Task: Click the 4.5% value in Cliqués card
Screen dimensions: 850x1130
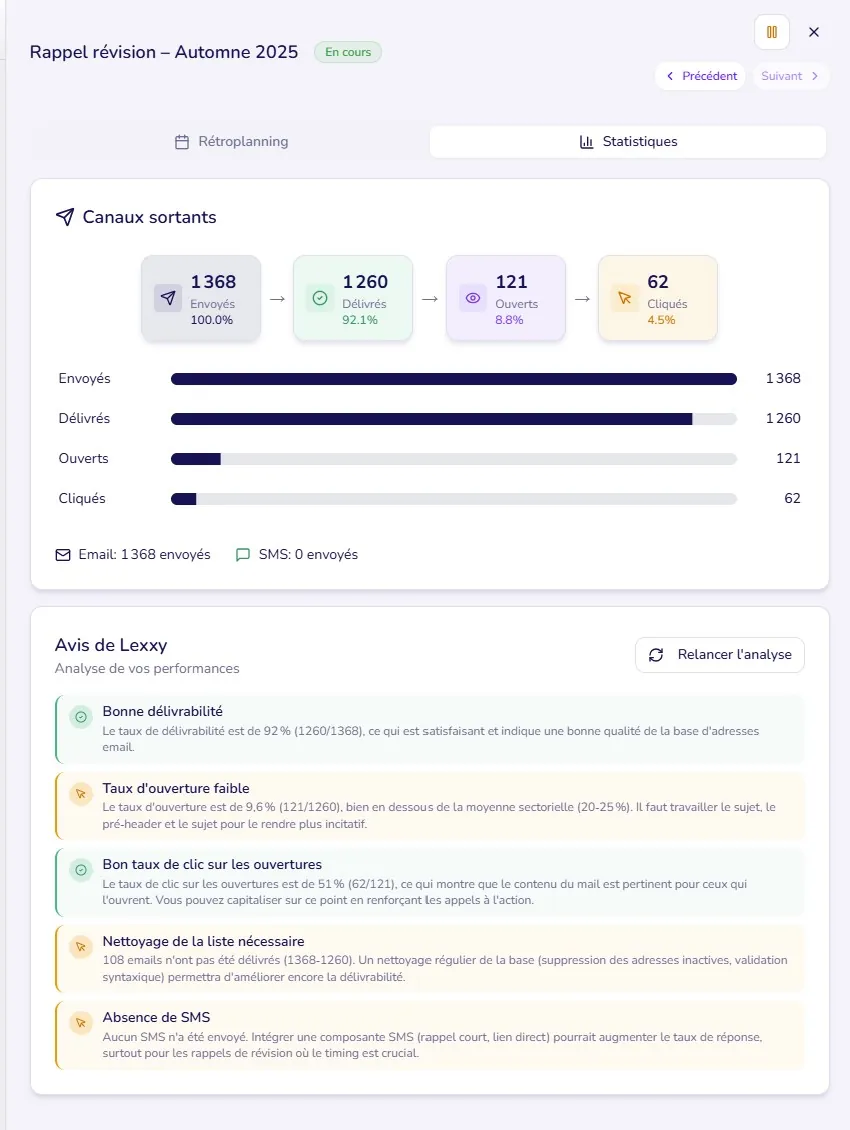Action: (661, 320)
